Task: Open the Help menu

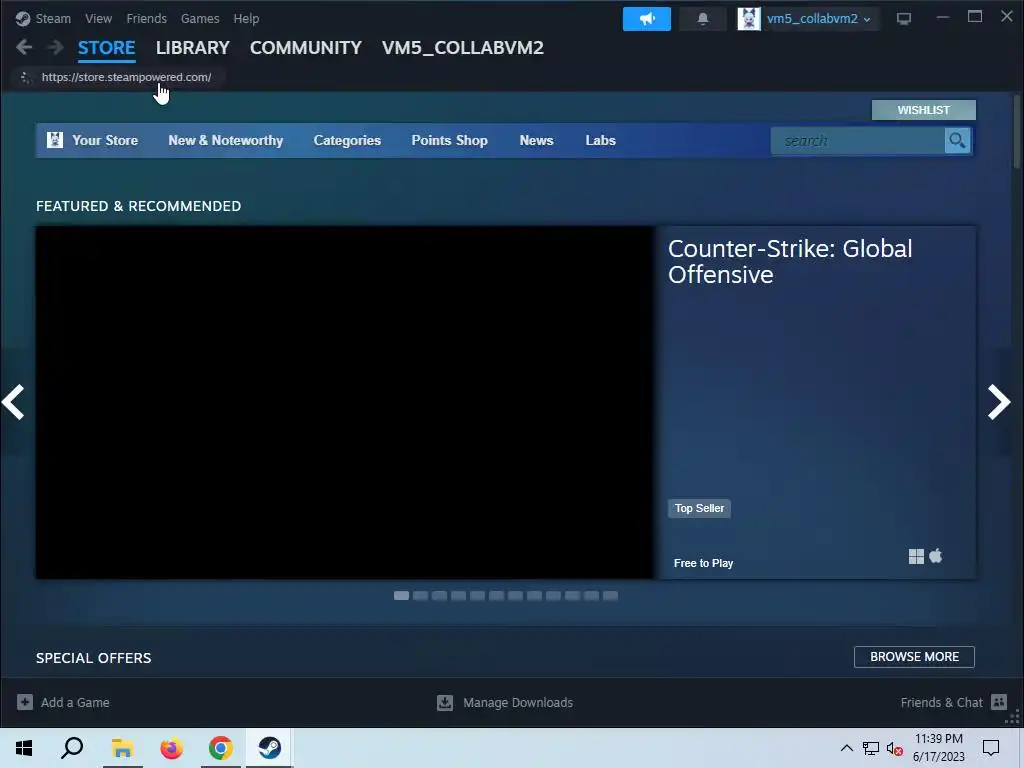Action: pos(246,18)
